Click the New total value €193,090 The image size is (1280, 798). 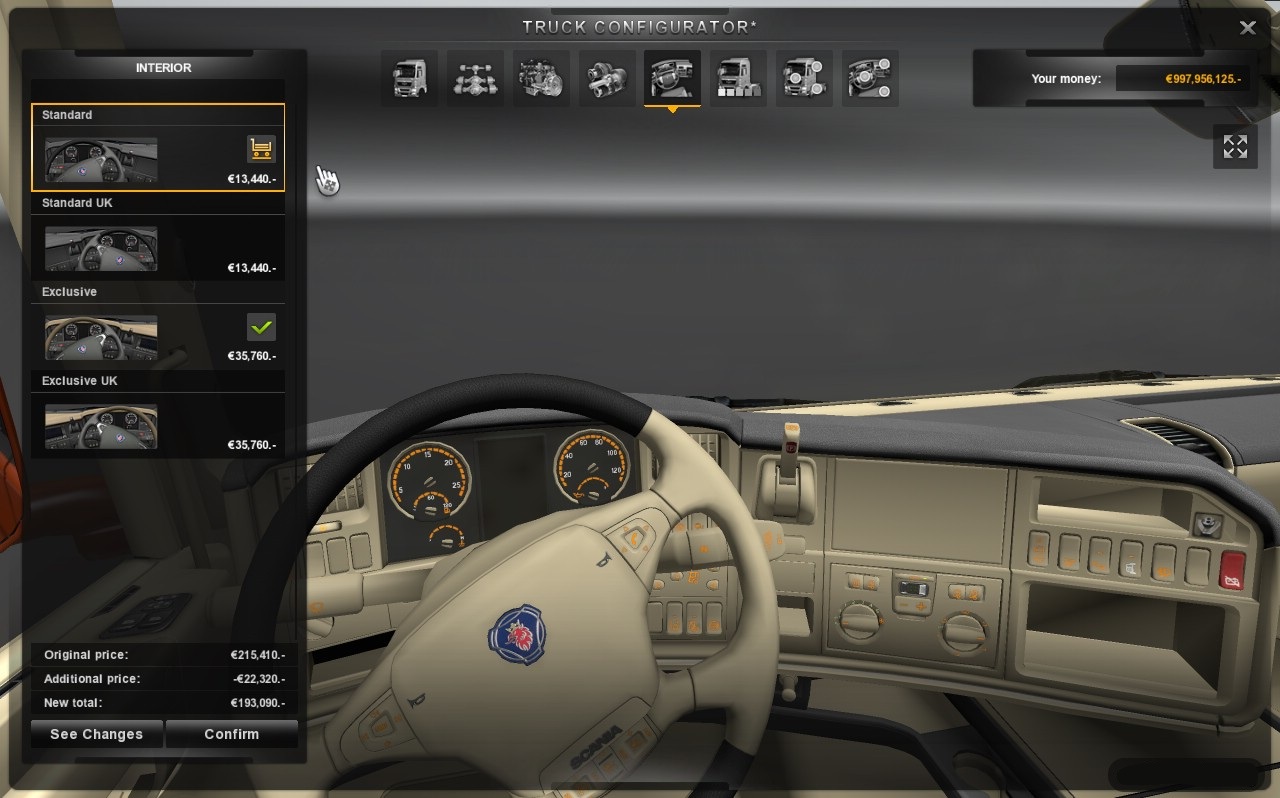(257, 703)
